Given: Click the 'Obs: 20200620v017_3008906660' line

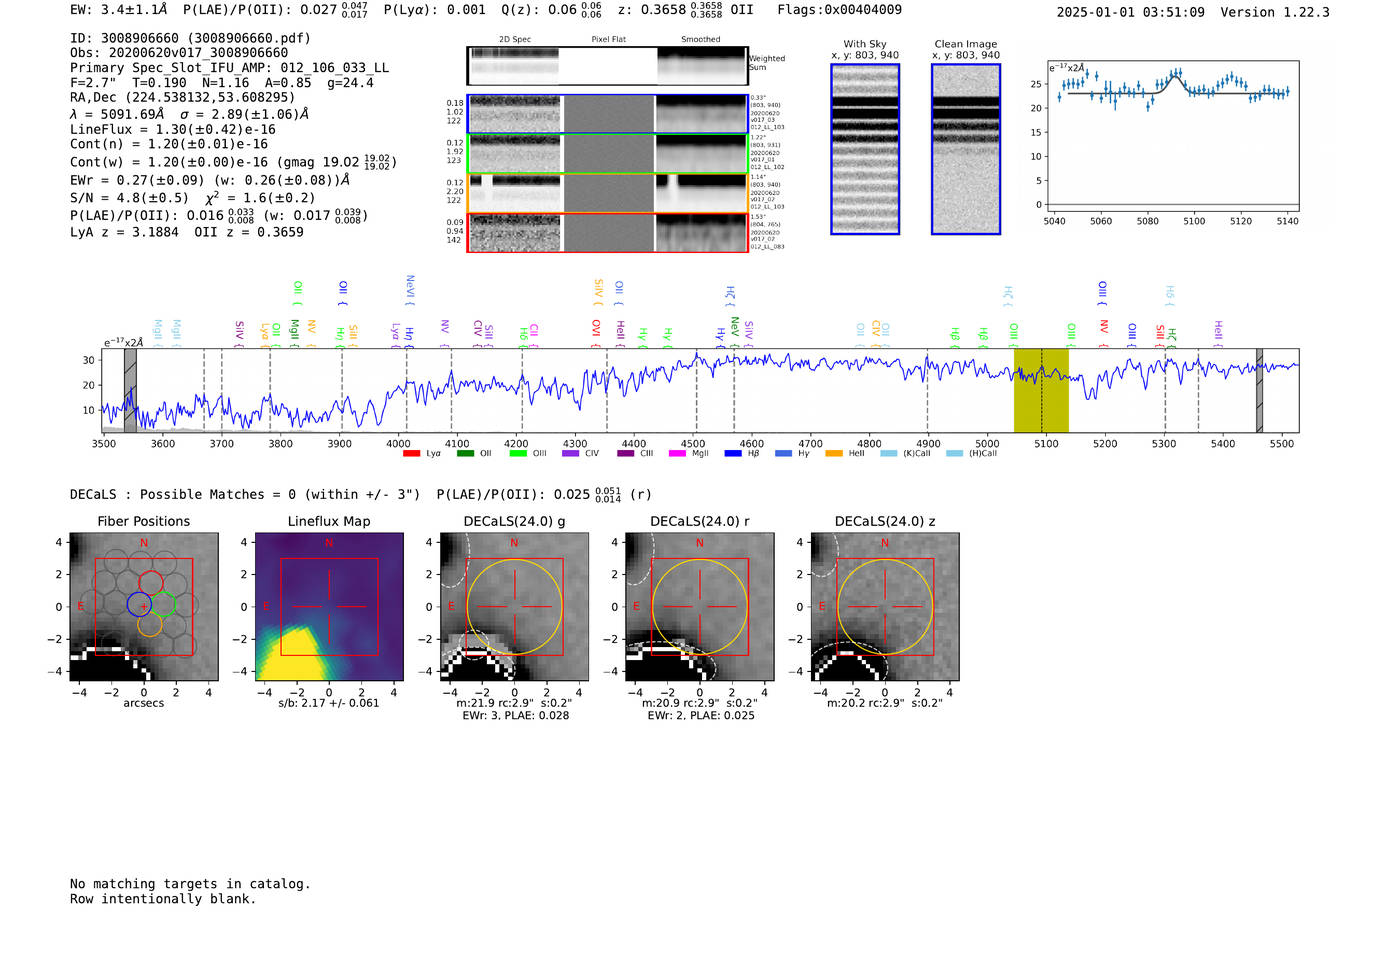Looking at the screenshot, I should pos(179,53).
